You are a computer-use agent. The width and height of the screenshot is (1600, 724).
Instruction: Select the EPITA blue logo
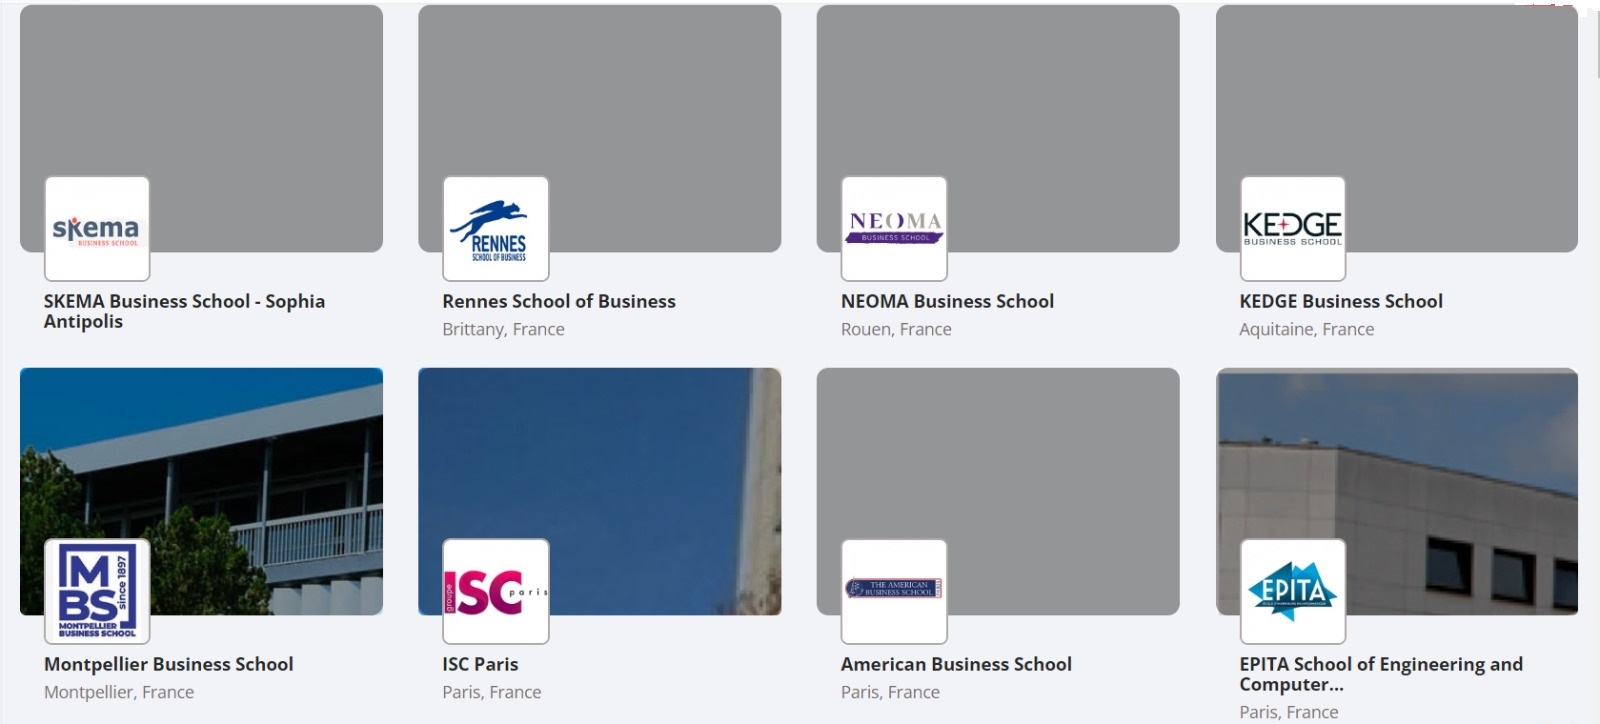pos(1293,591)
